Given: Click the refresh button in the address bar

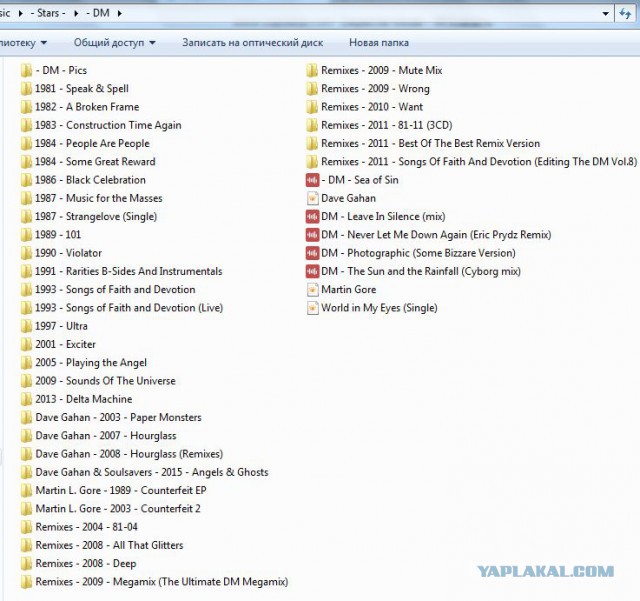Looking at the screenshot, I should (625, 13).
